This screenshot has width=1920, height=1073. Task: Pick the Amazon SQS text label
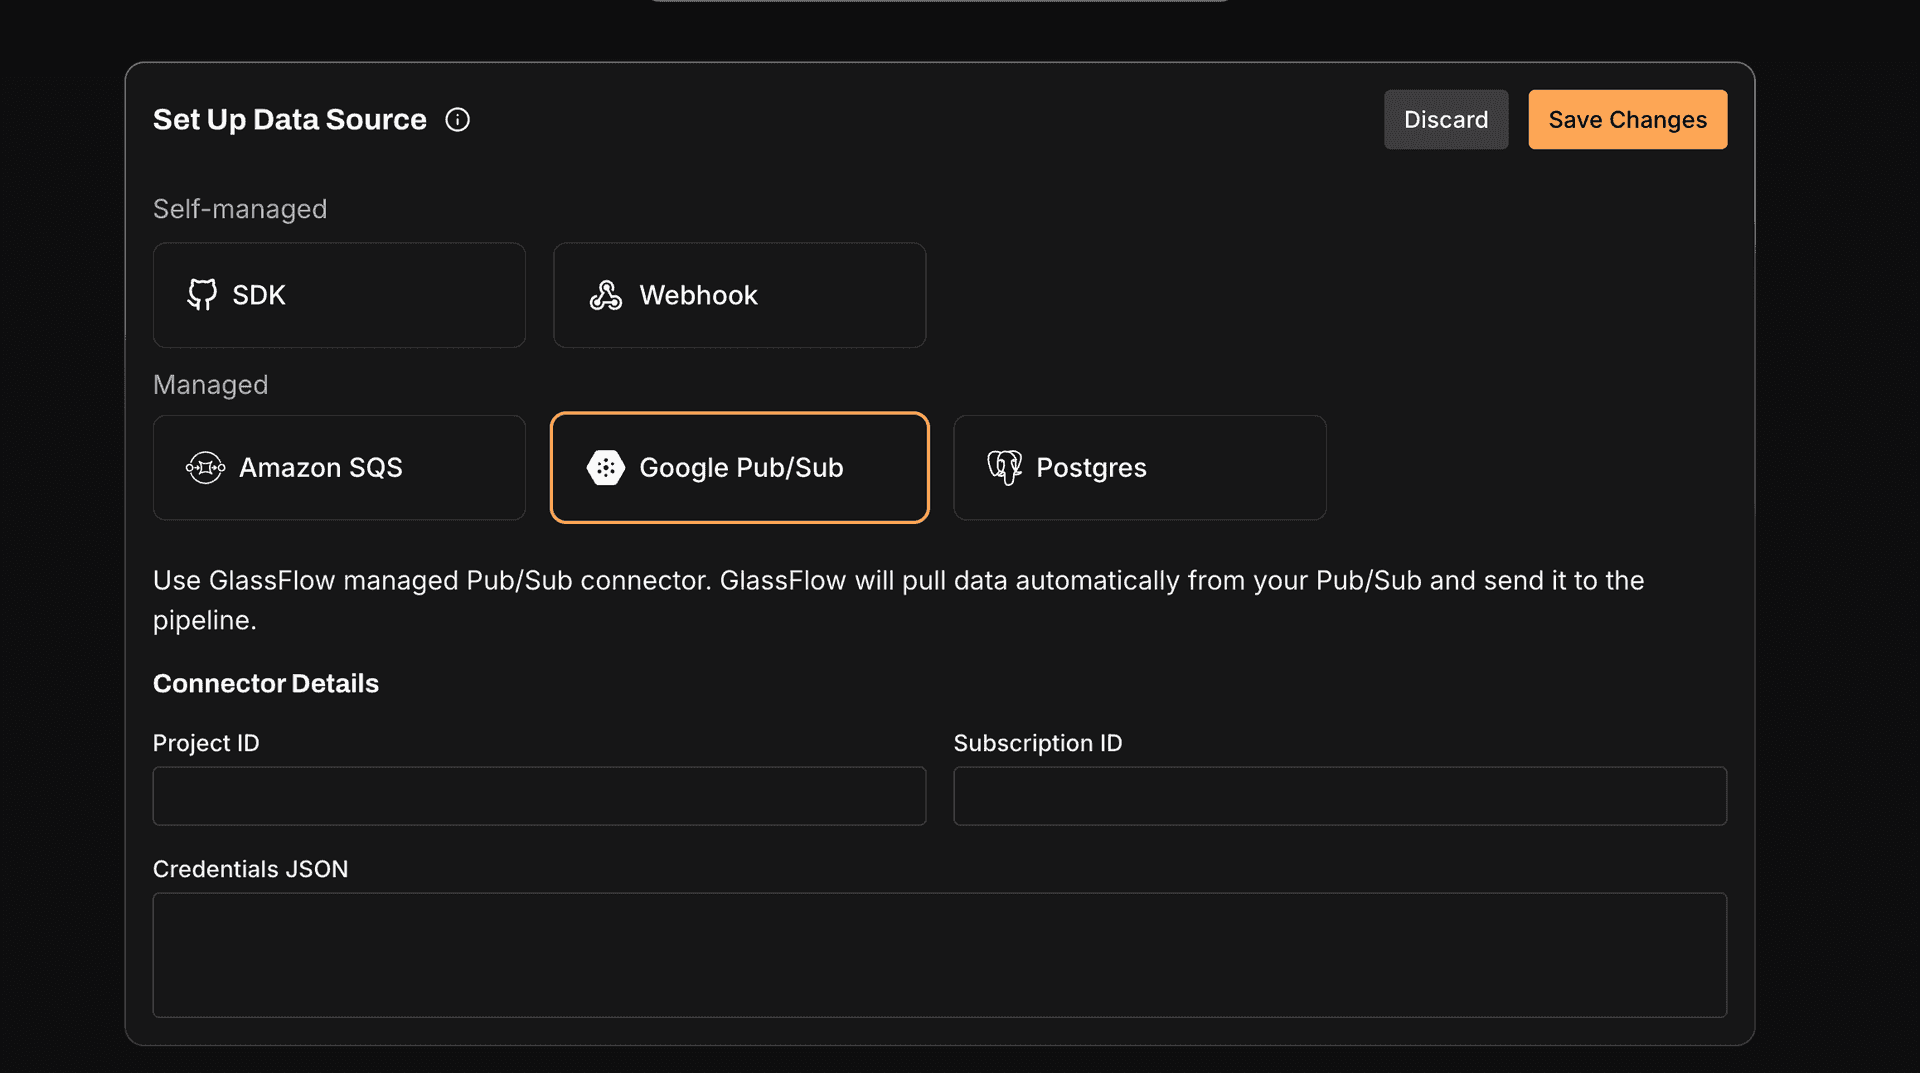(320, 468)
